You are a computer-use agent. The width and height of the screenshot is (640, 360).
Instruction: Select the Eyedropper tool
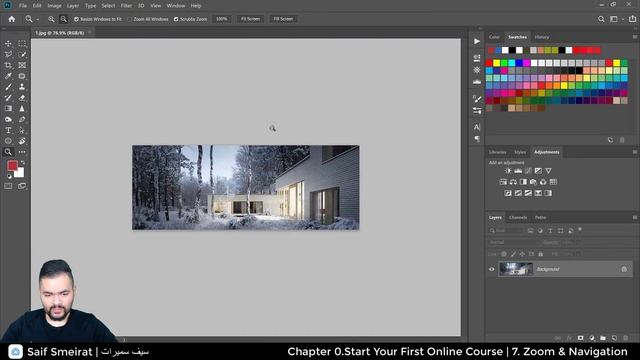pos(8,76)
